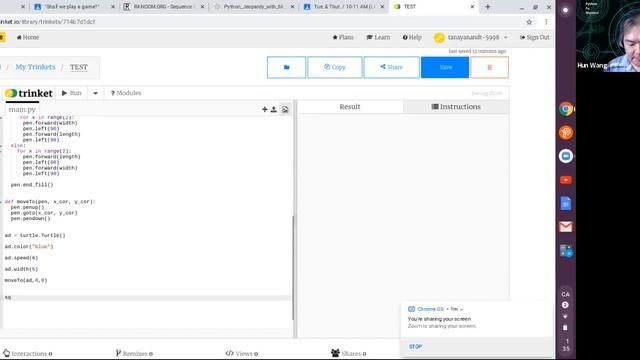Image resolution: width=640 pixels, height=360 pixels.
Task: Click Hun Wang video thumbnail
Action: pos(608,36)
